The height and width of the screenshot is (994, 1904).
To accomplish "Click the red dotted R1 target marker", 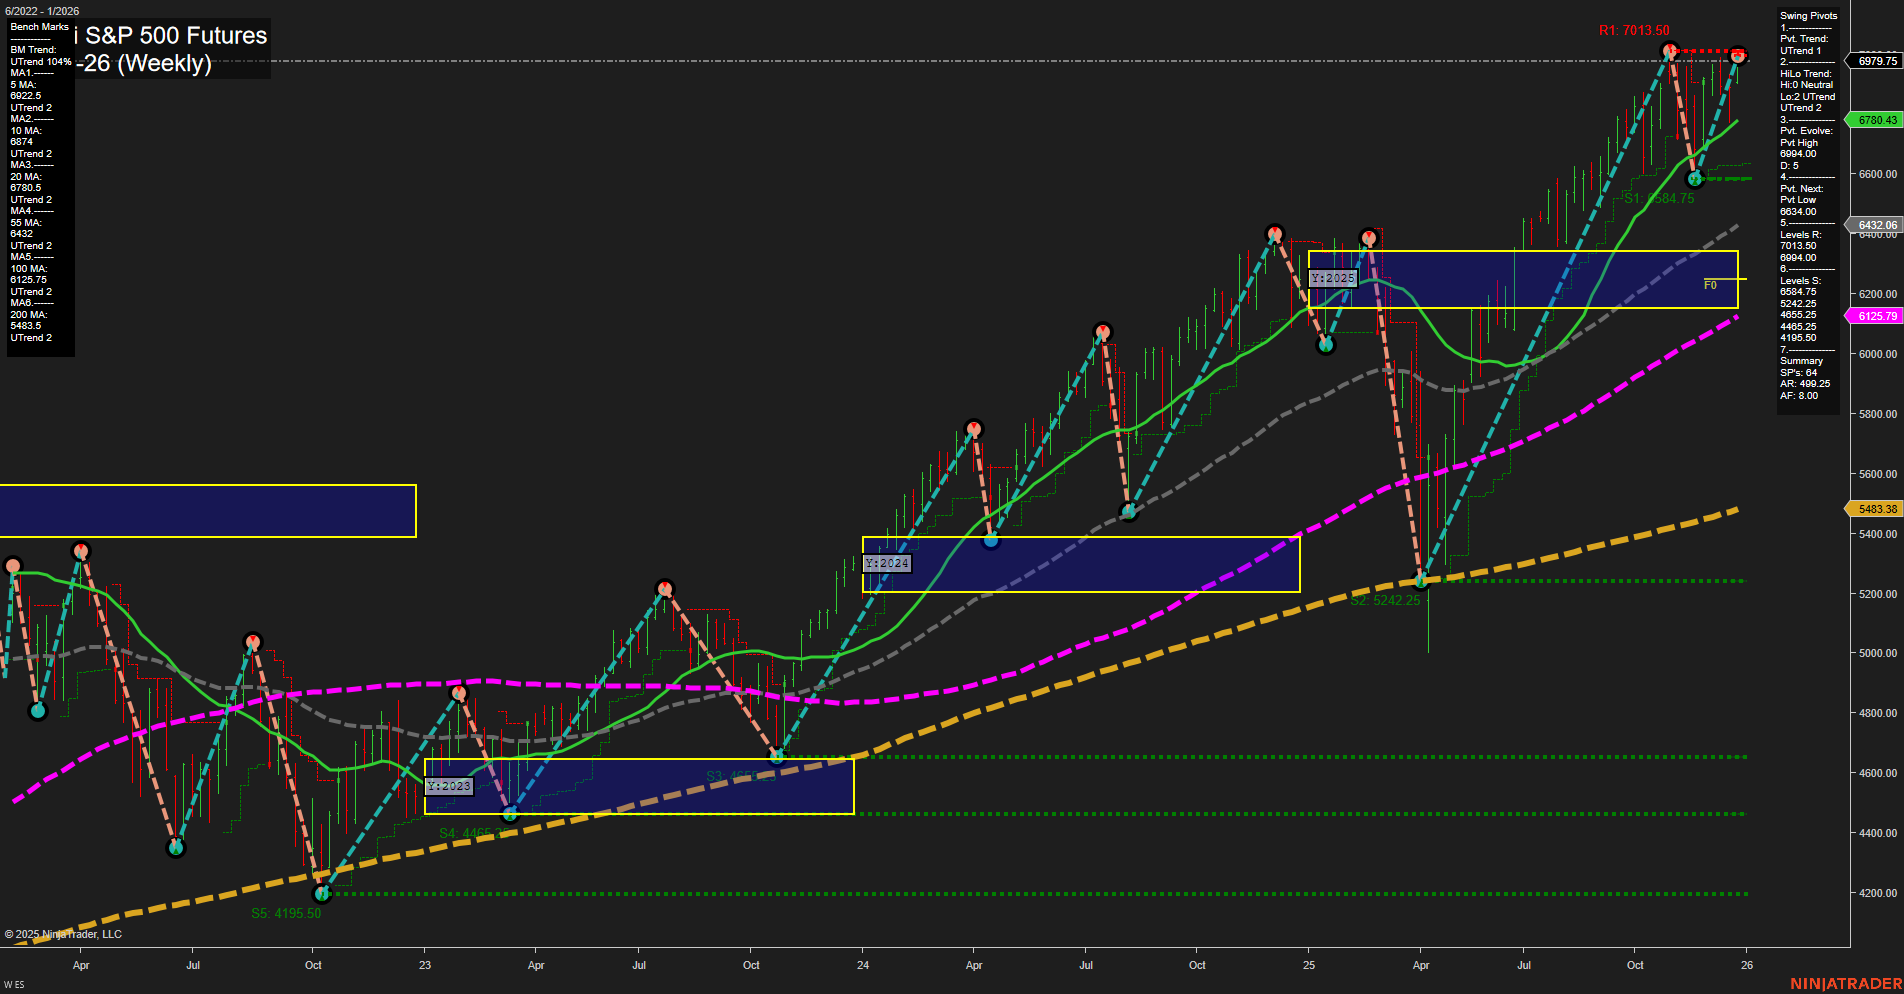I will click(1737, 57).
